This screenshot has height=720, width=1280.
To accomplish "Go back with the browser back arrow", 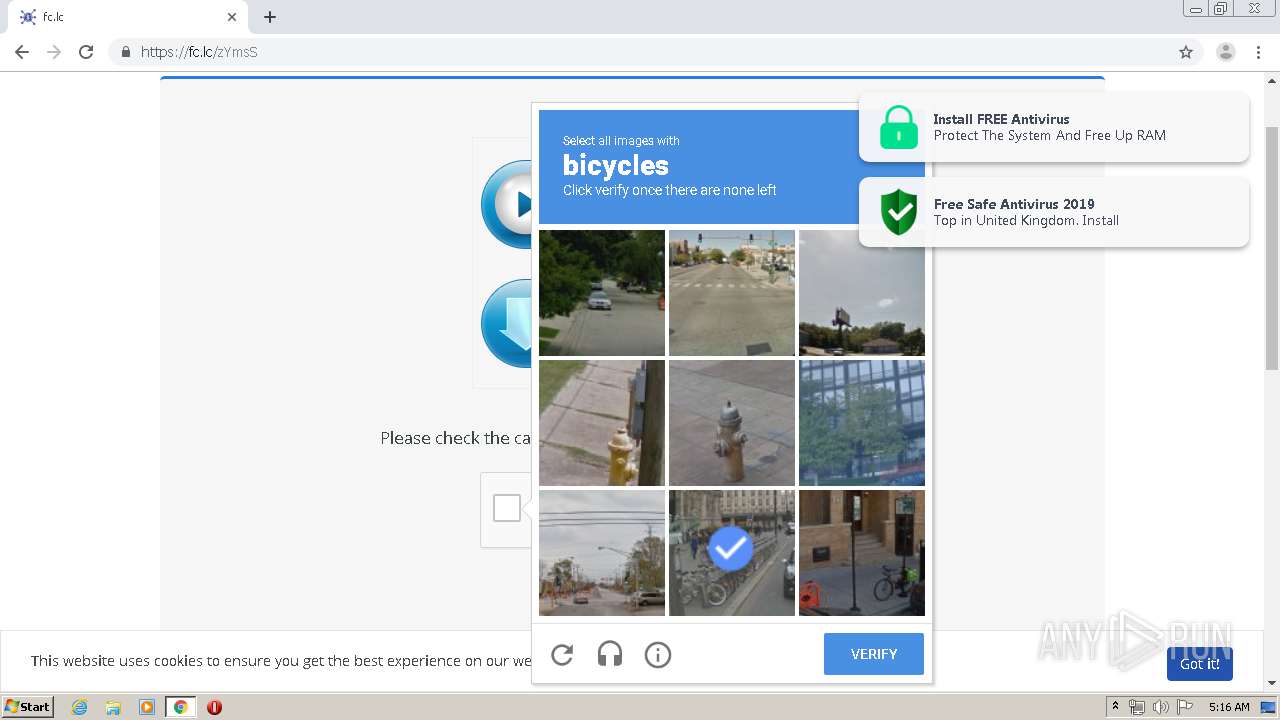I will coord(22,52).
